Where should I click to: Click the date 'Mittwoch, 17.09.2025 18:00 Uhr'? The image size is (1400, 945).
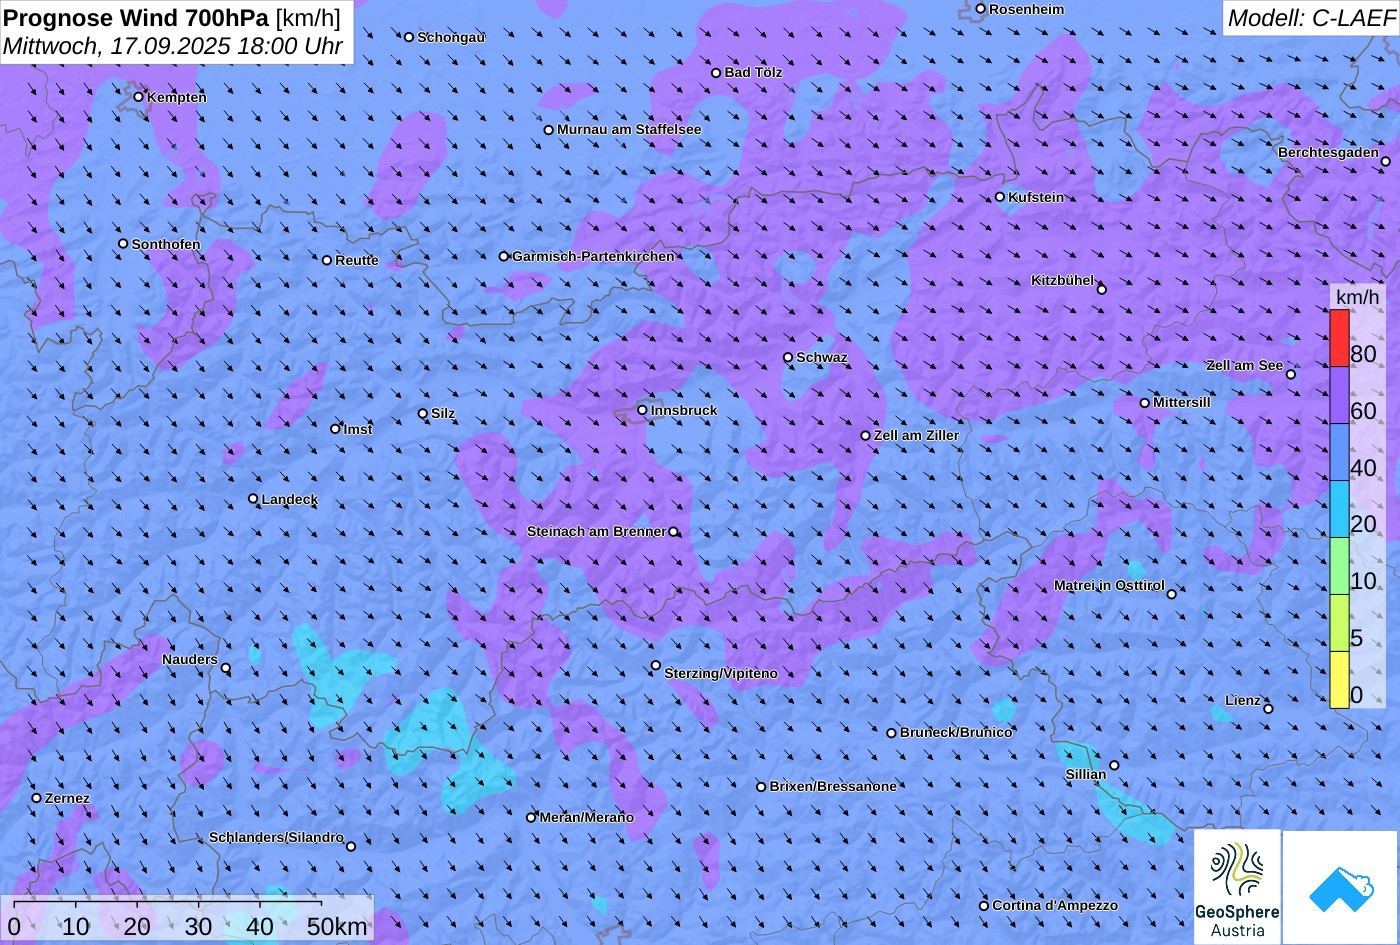click(x=173, y=46)
